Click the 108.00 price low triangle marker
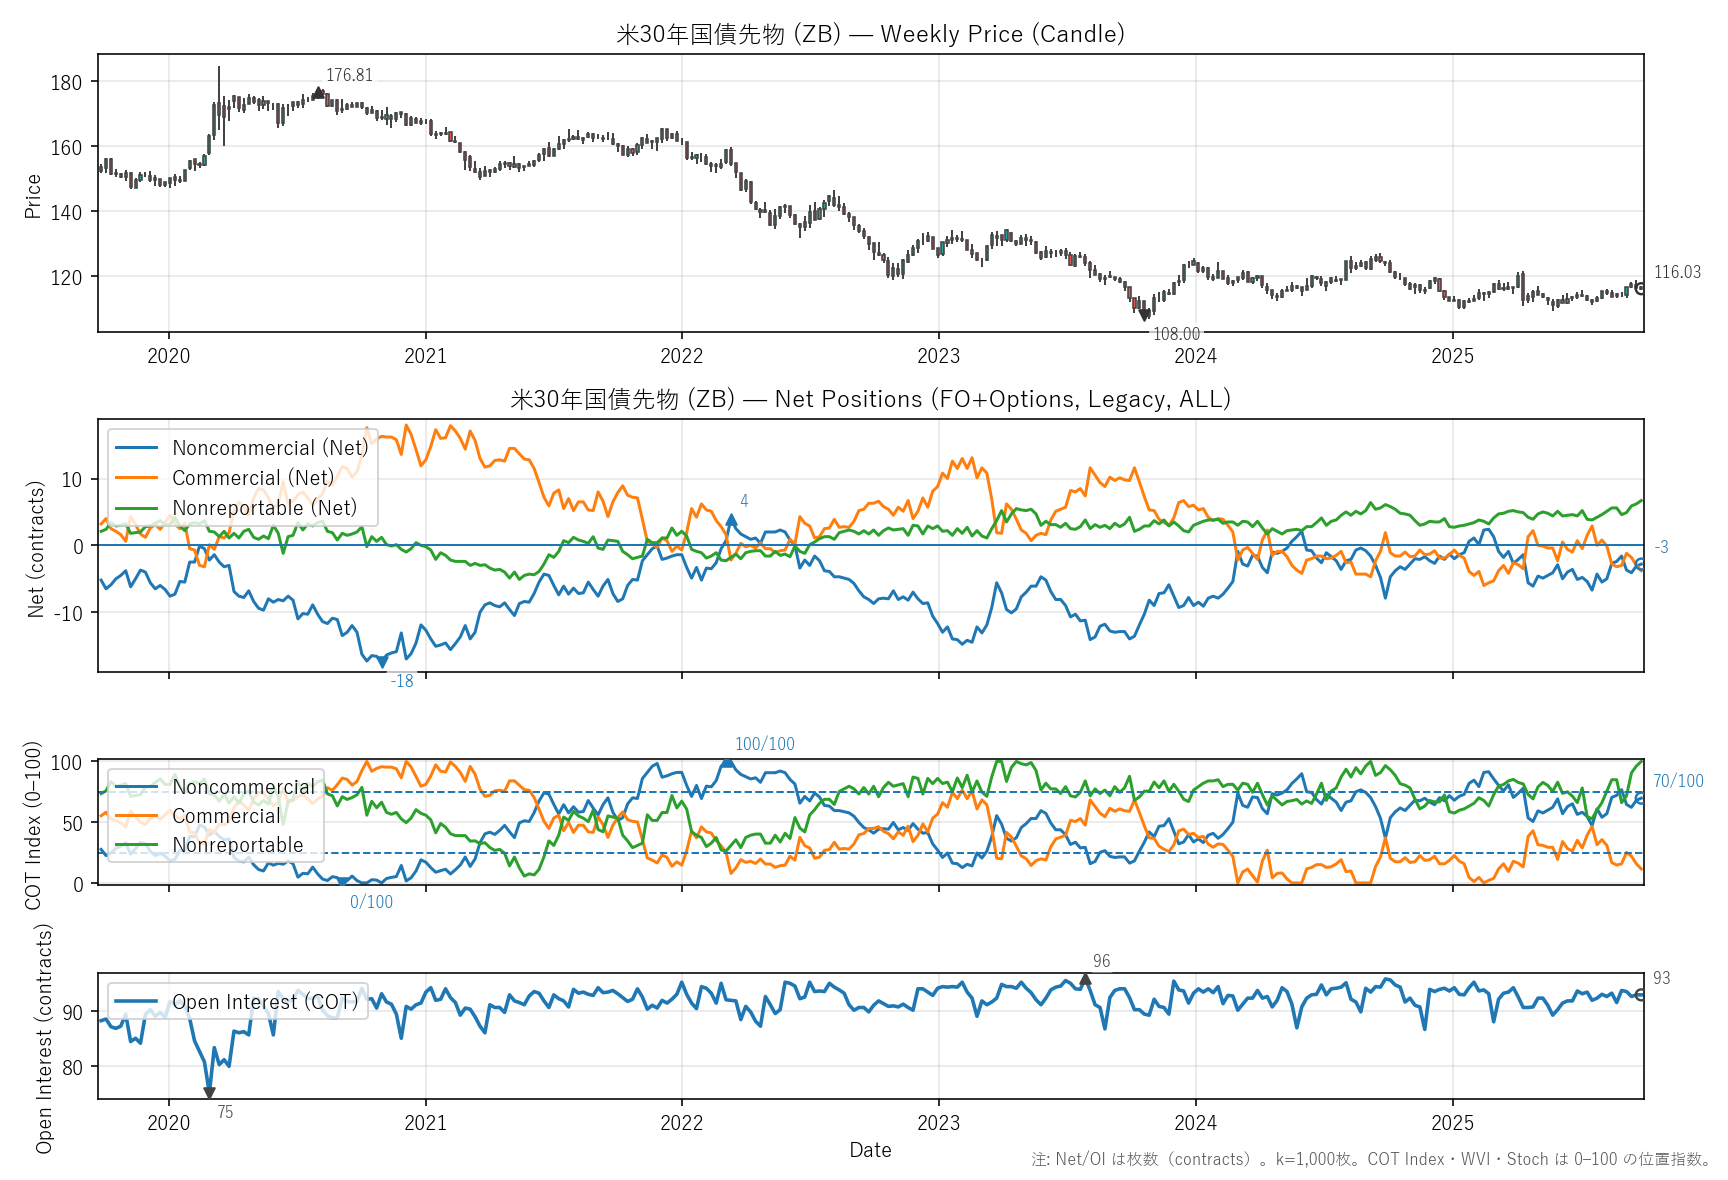 pyautogui.click(x=1145, y=315)
